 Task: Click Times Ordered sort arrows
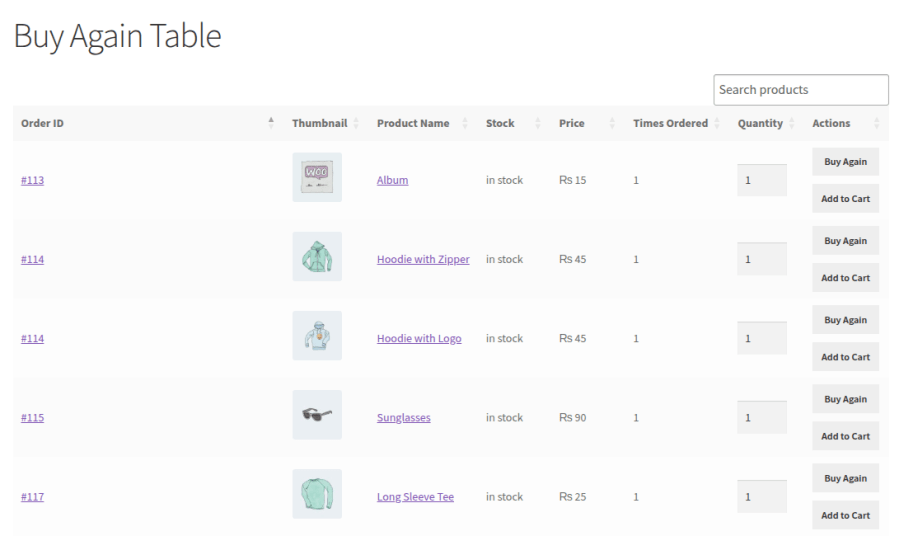click(717, 123)
